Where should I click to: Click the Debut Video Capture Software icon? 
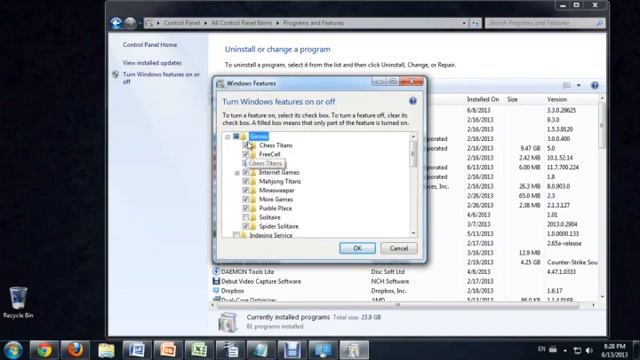click(216, 281)
